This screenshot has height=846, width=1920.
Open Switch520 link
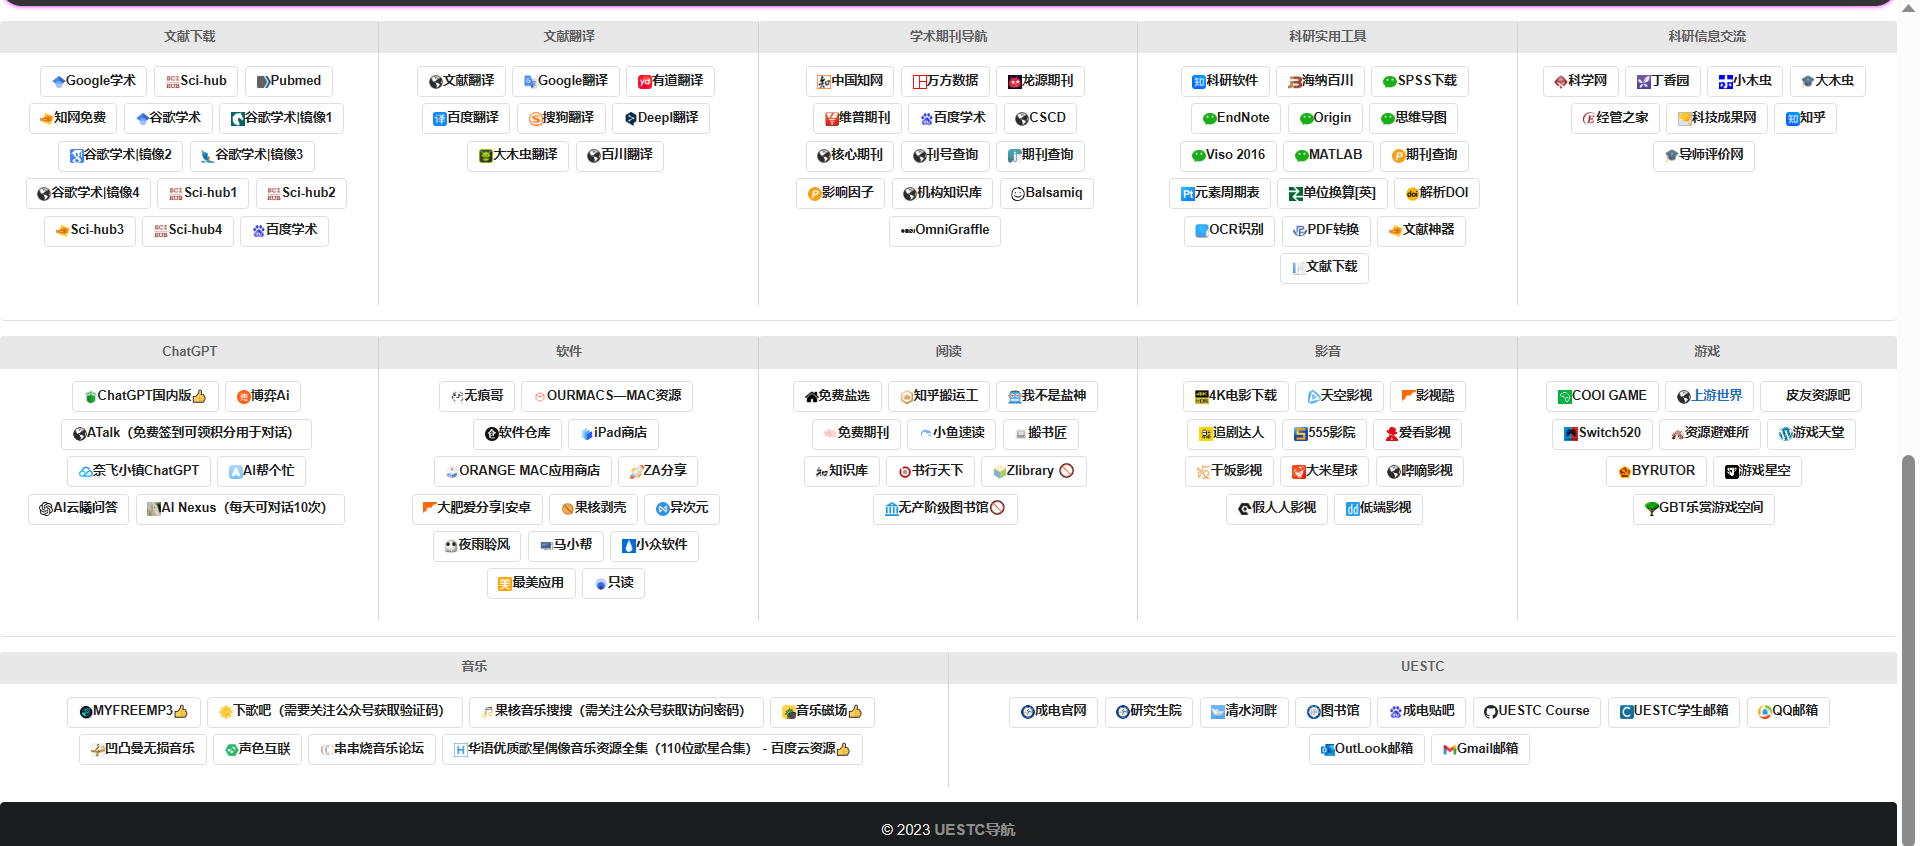[1602, 433]
